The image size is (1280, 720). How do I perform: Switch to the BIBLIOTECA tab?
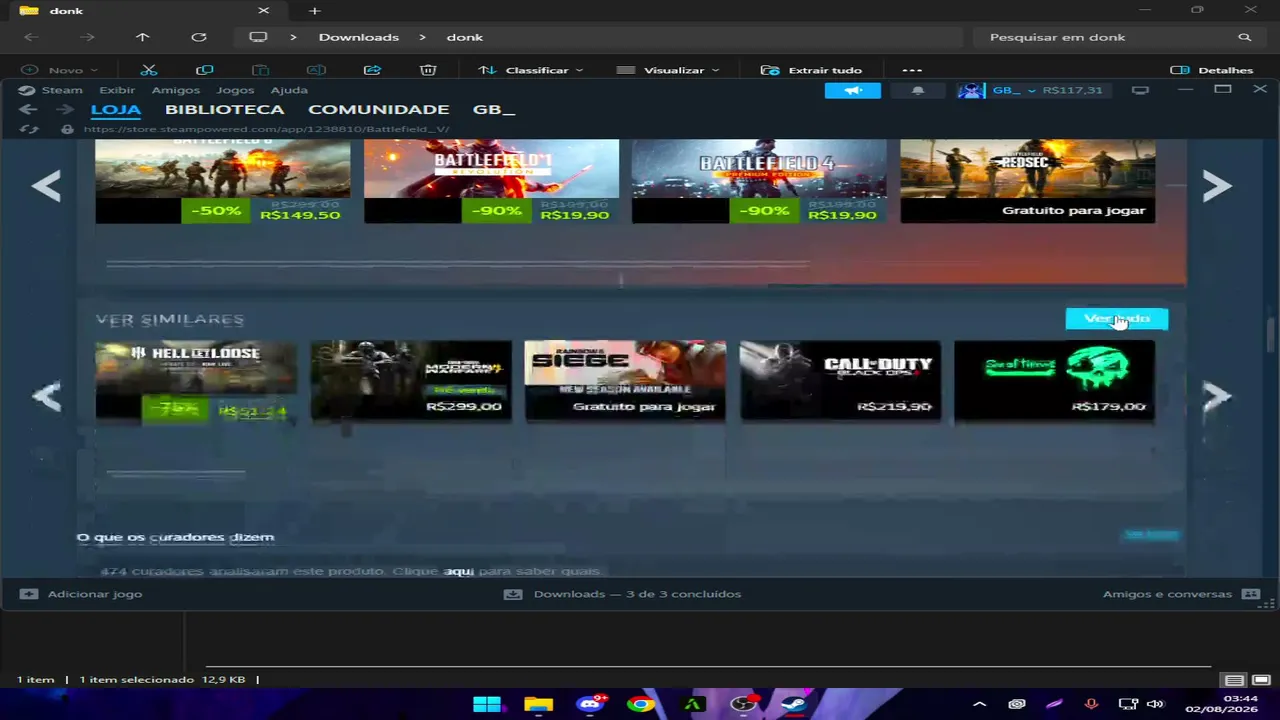(x=225, y=109)
